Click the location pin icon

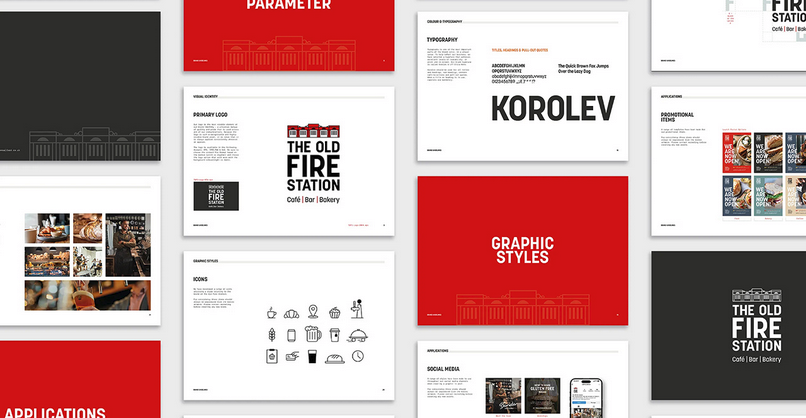(313, 312)
